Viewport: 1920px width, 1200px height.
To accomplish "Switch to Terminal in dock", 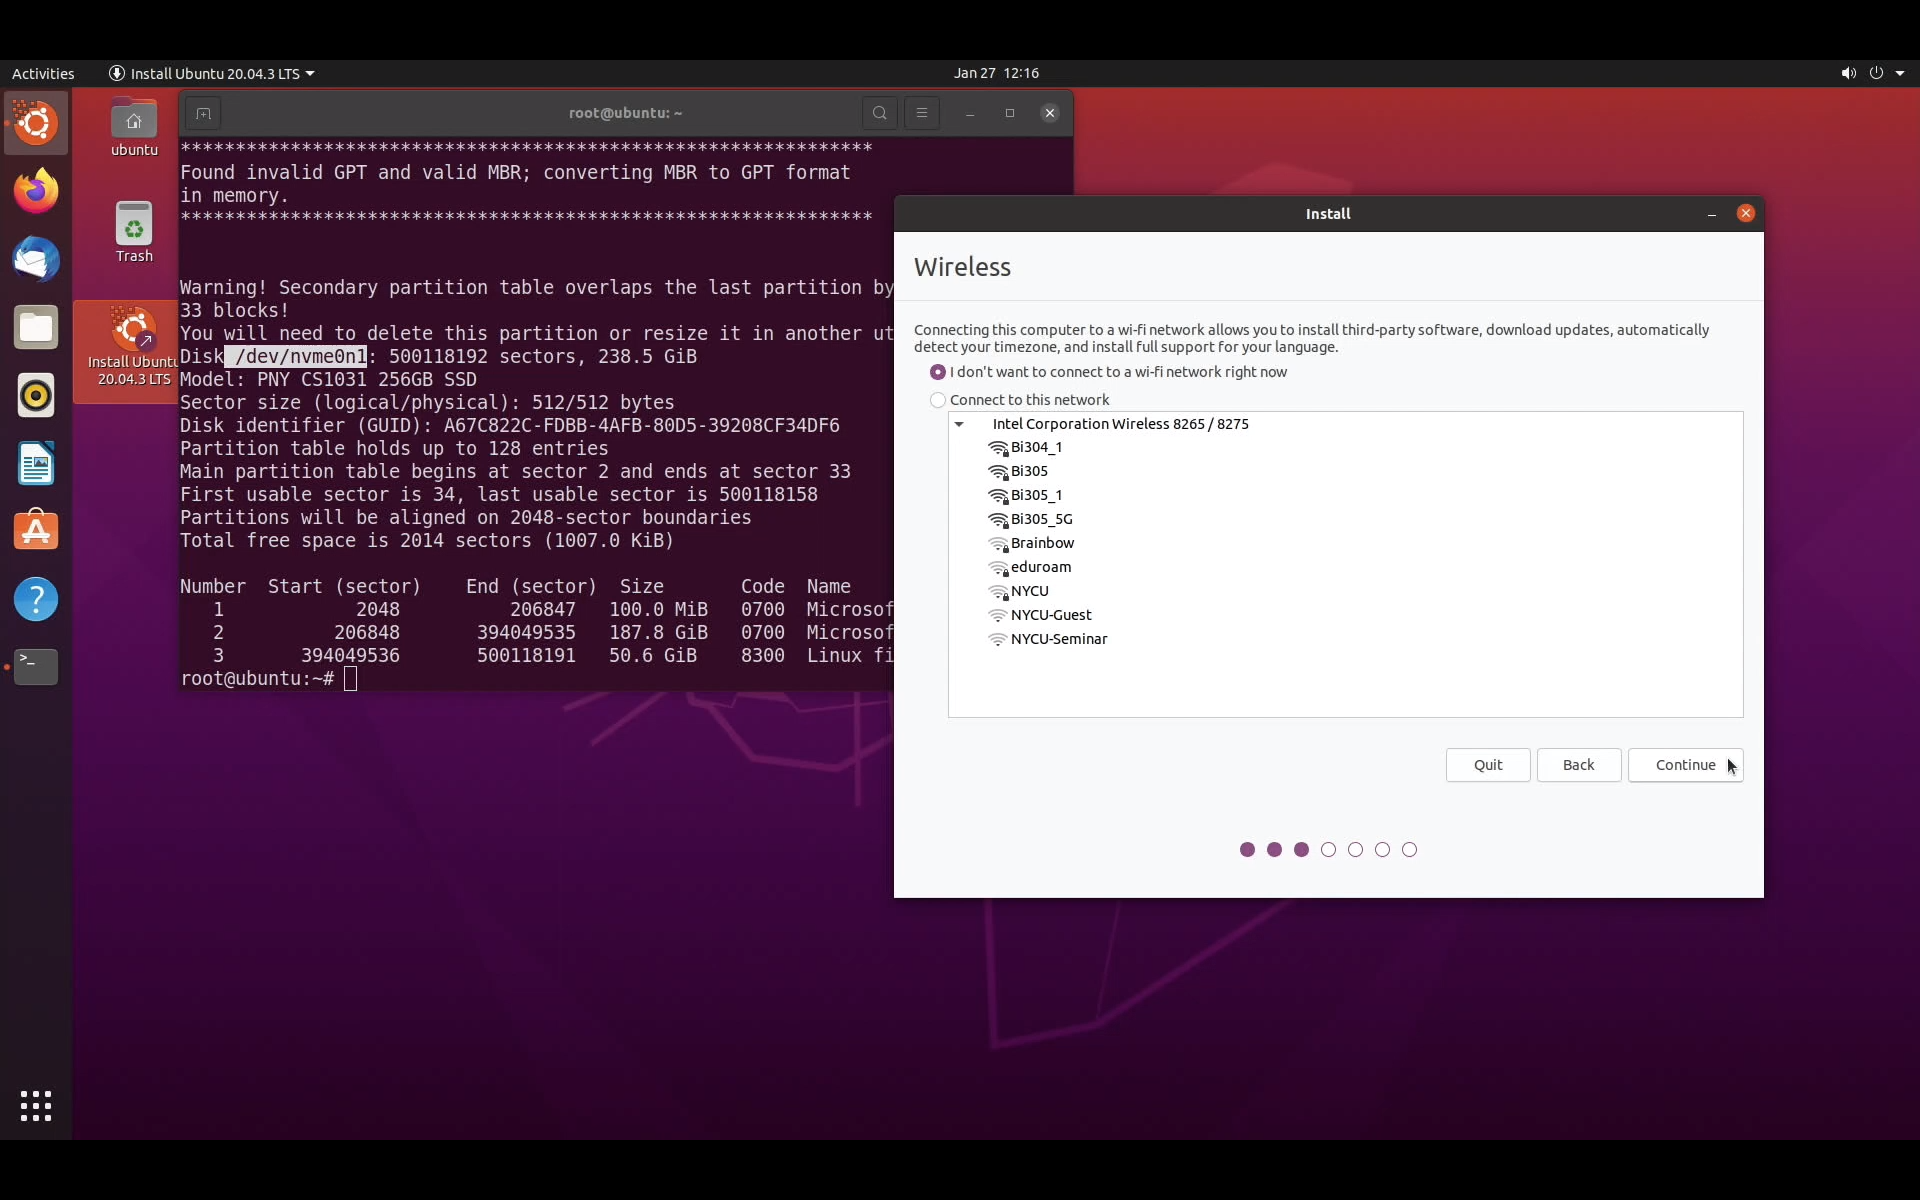I will click(36, 667).
